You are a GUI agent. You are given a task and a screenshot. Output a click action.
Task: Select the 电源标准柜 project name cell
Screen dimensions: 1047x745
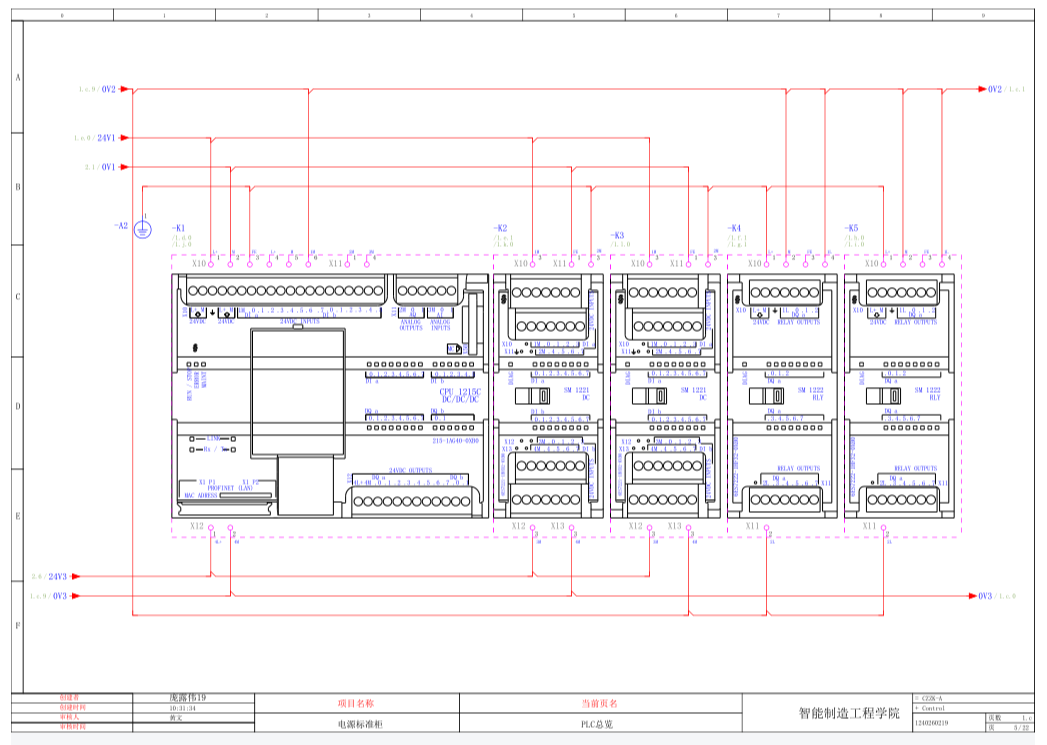[357, 723]
